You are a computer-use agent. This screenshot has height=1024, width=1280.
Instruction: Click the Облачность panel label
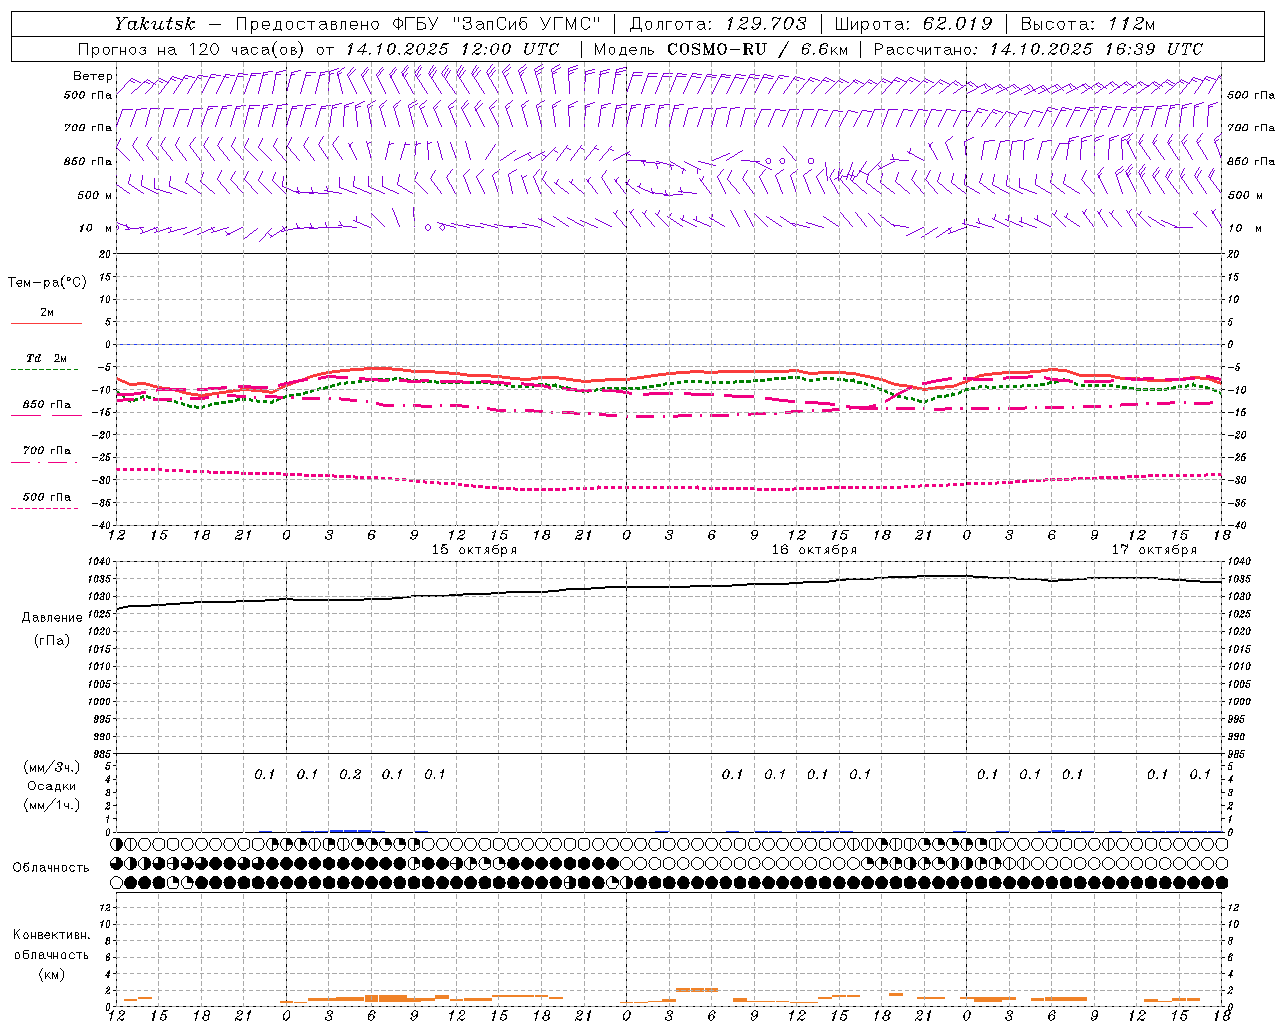click(x=51, y=868)
